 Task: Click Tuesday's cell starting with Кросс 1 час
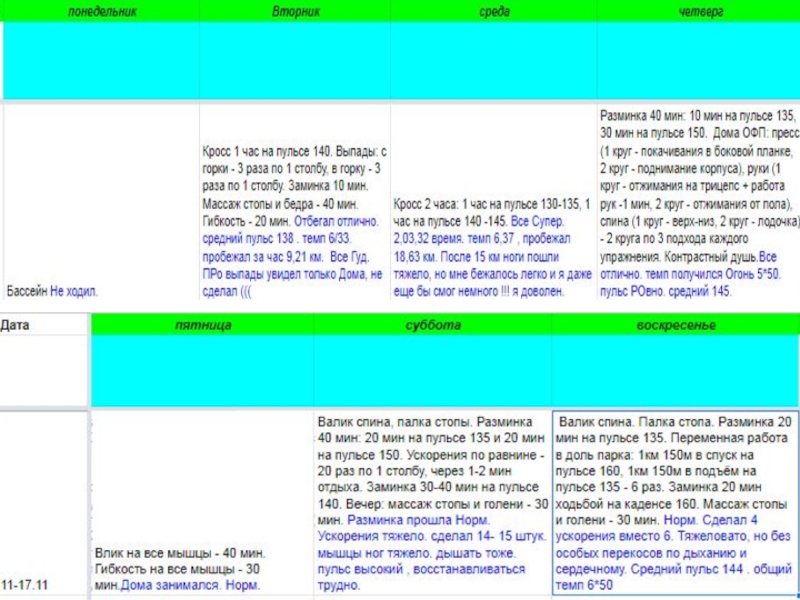click(295, 220)
